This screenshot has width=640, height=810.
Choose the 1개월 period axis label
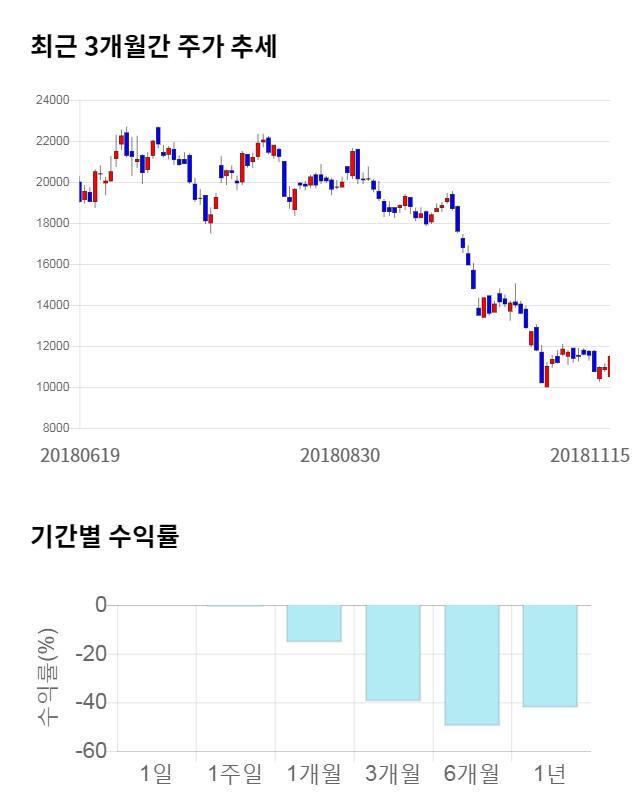click(x=314, y=773)
